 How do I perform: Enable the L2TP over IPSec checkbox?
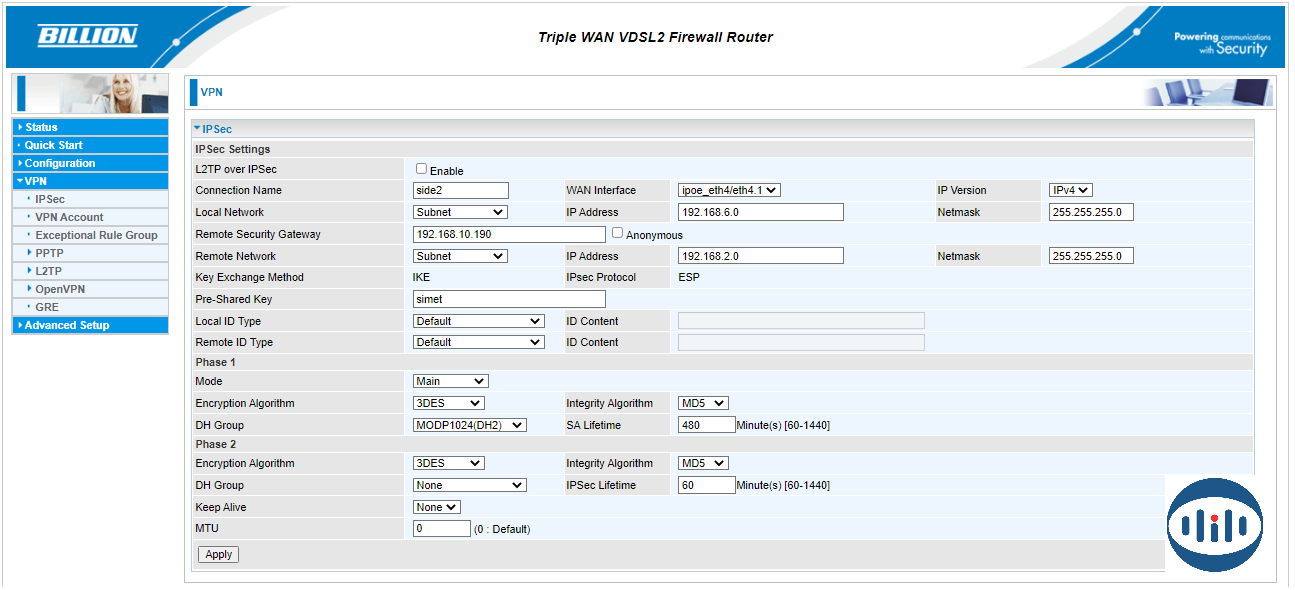coord(421,169)
